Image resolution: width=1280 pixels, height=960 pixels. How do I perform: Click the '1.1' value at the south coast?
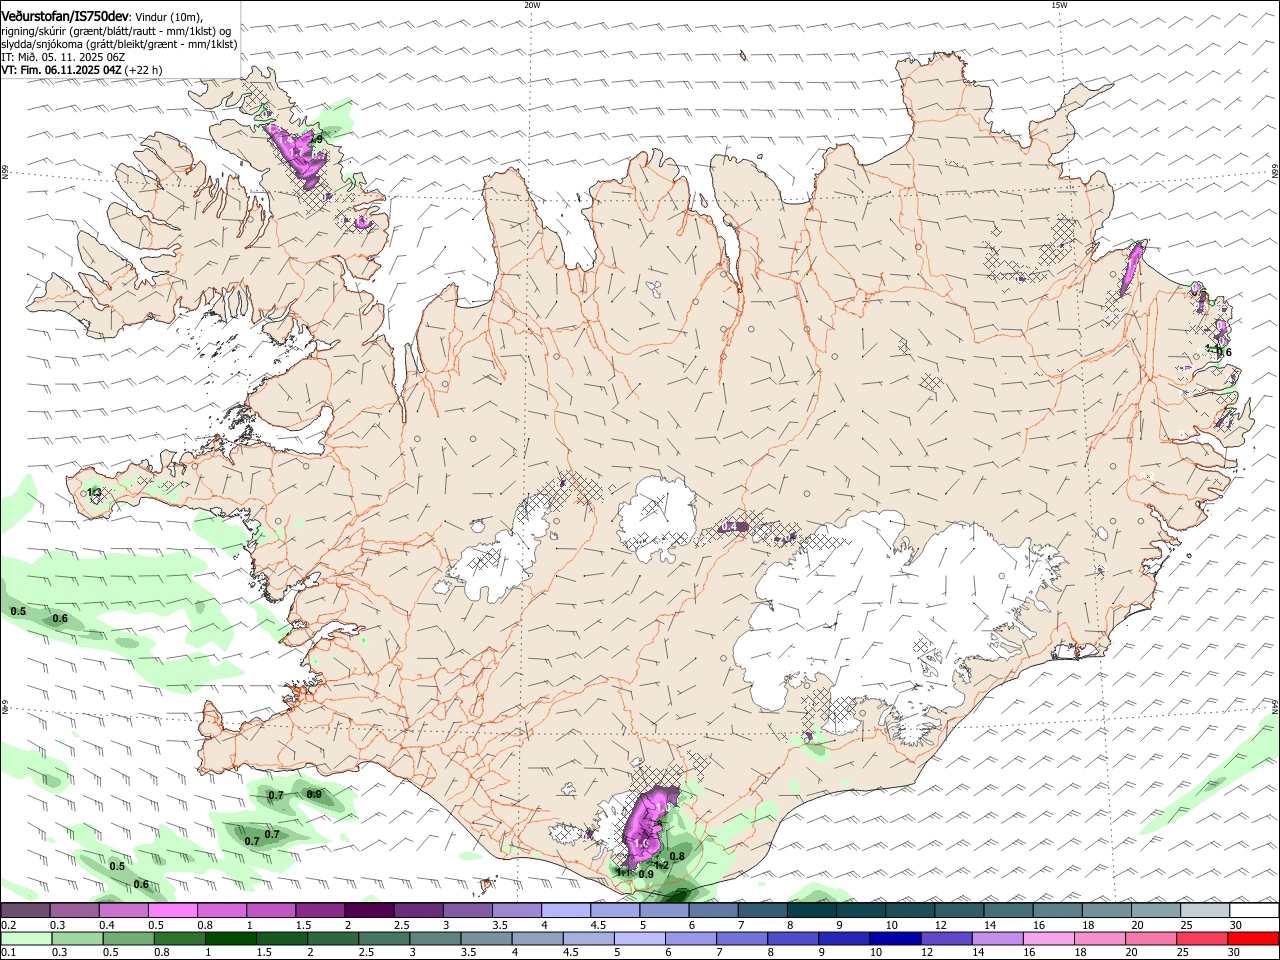[x=623, y=873]
